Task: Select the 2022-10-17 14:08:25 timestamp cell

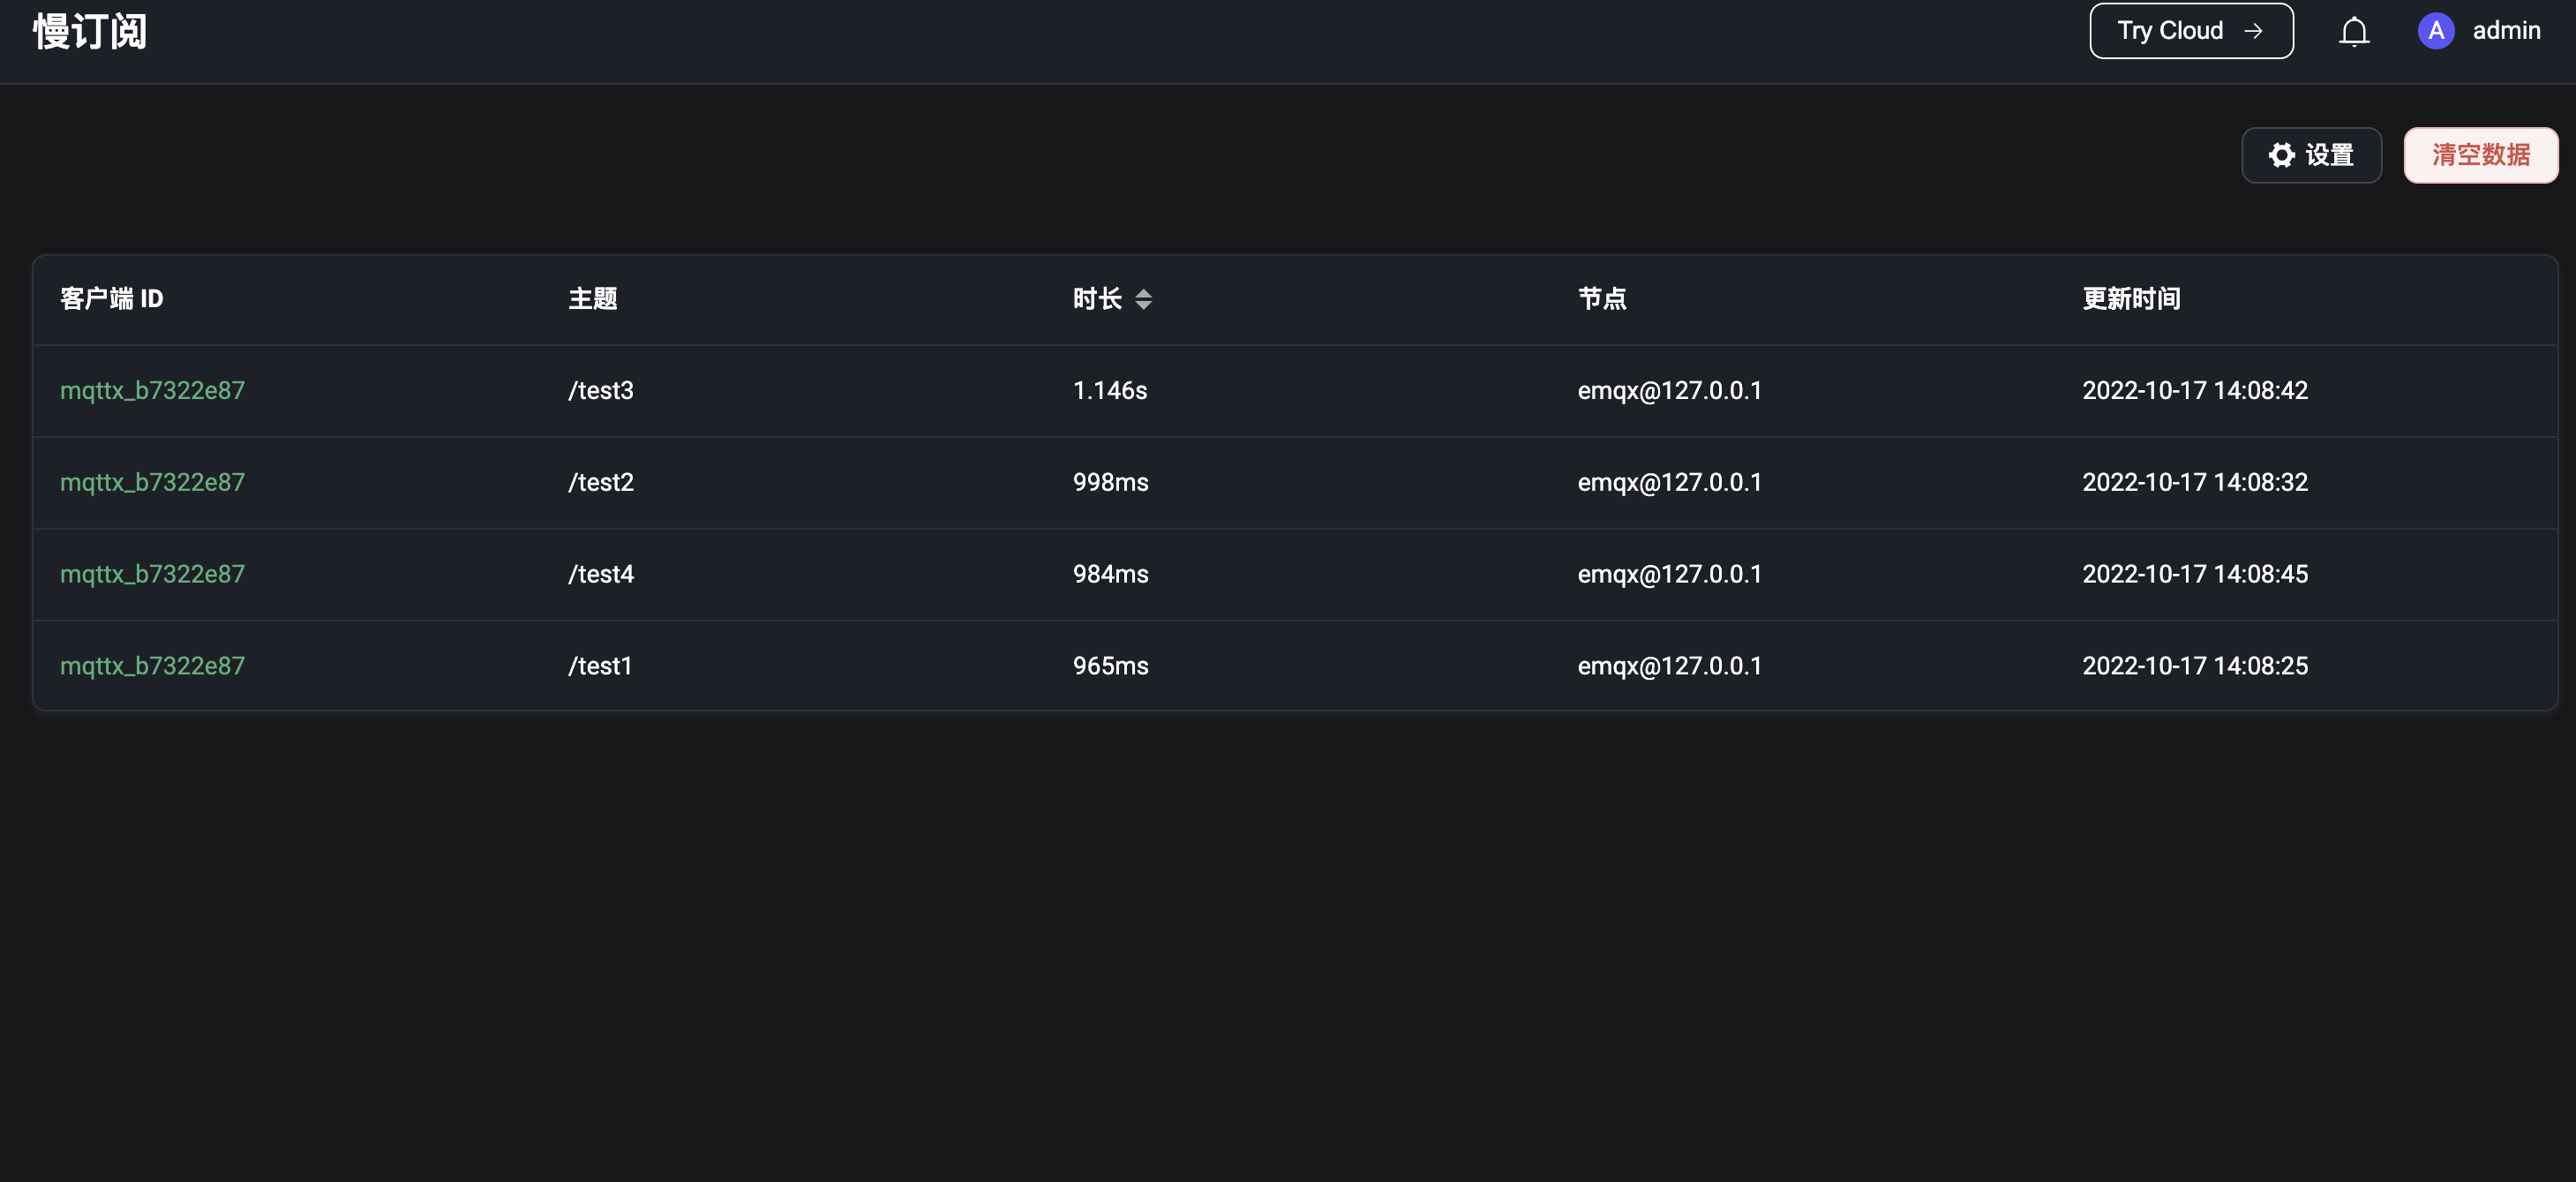Action: (x=2195, y=666)
